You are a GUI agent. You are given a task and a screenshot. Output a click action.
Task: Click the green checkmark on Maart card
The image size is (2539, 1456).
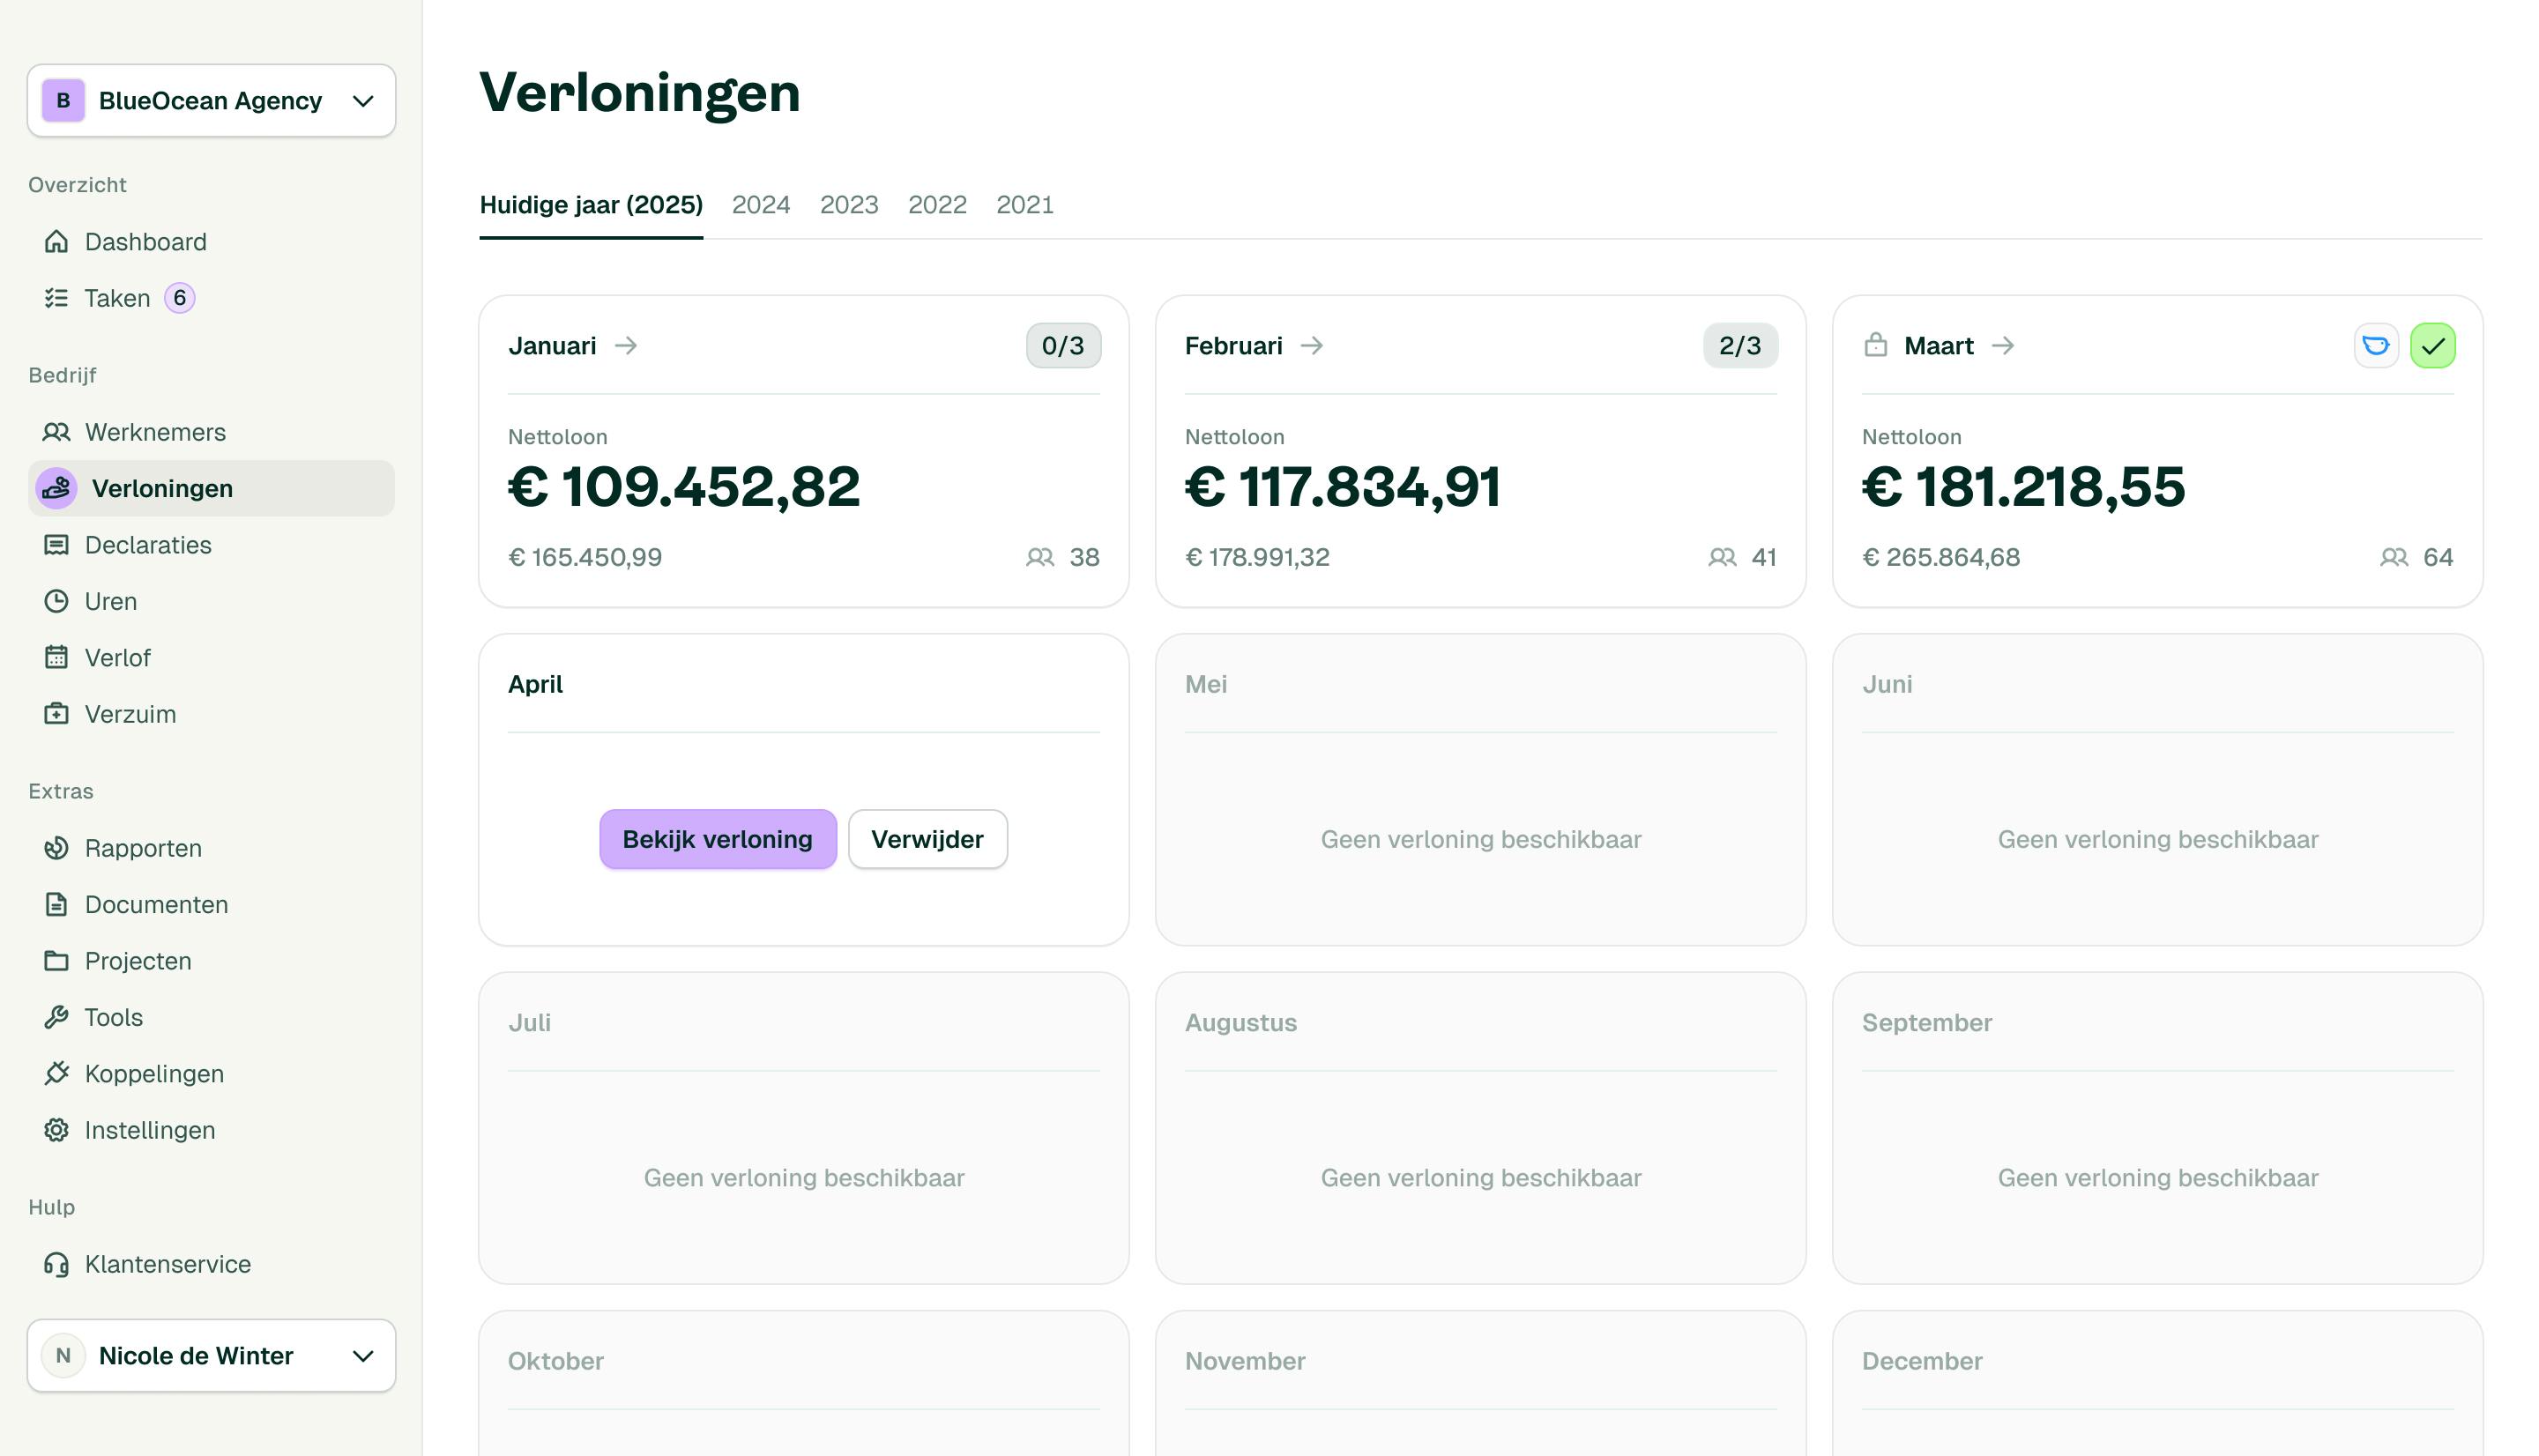[2432, 346]
